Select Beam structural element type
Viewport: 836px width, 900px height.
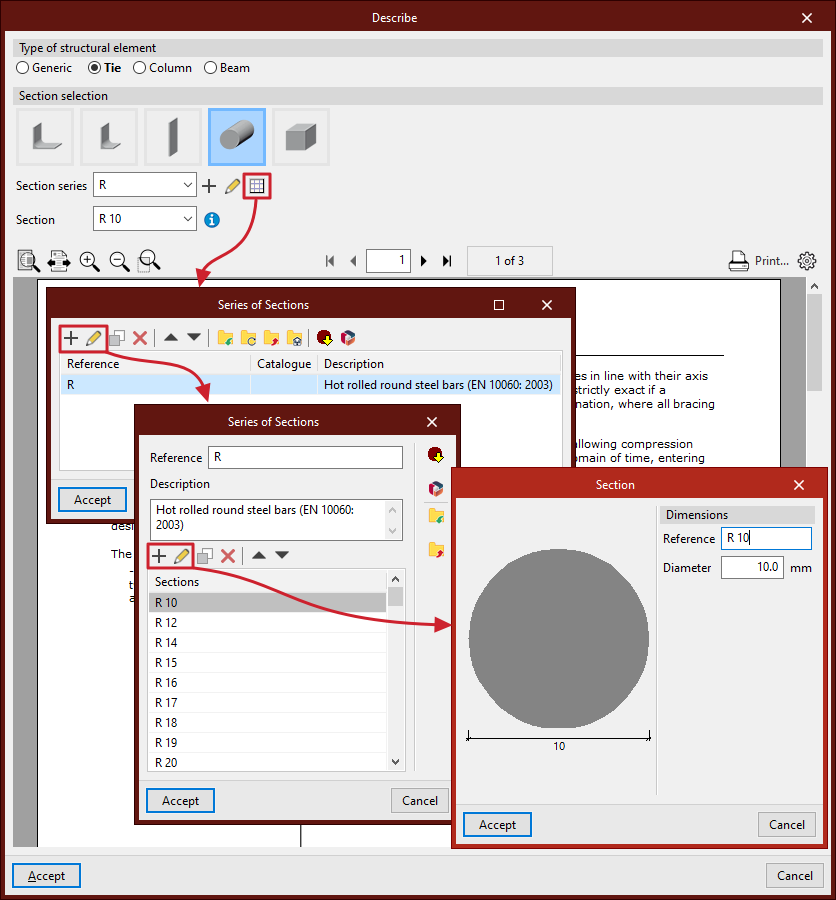[x=227, y=68]
